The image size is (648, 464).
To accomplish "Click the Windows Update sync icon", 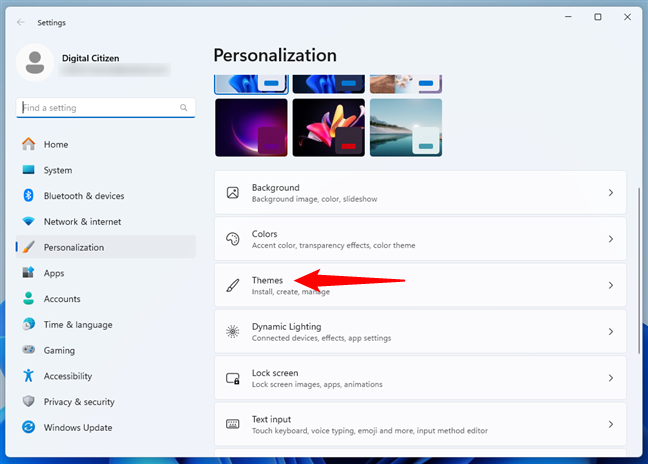I will tap(29, 427).
